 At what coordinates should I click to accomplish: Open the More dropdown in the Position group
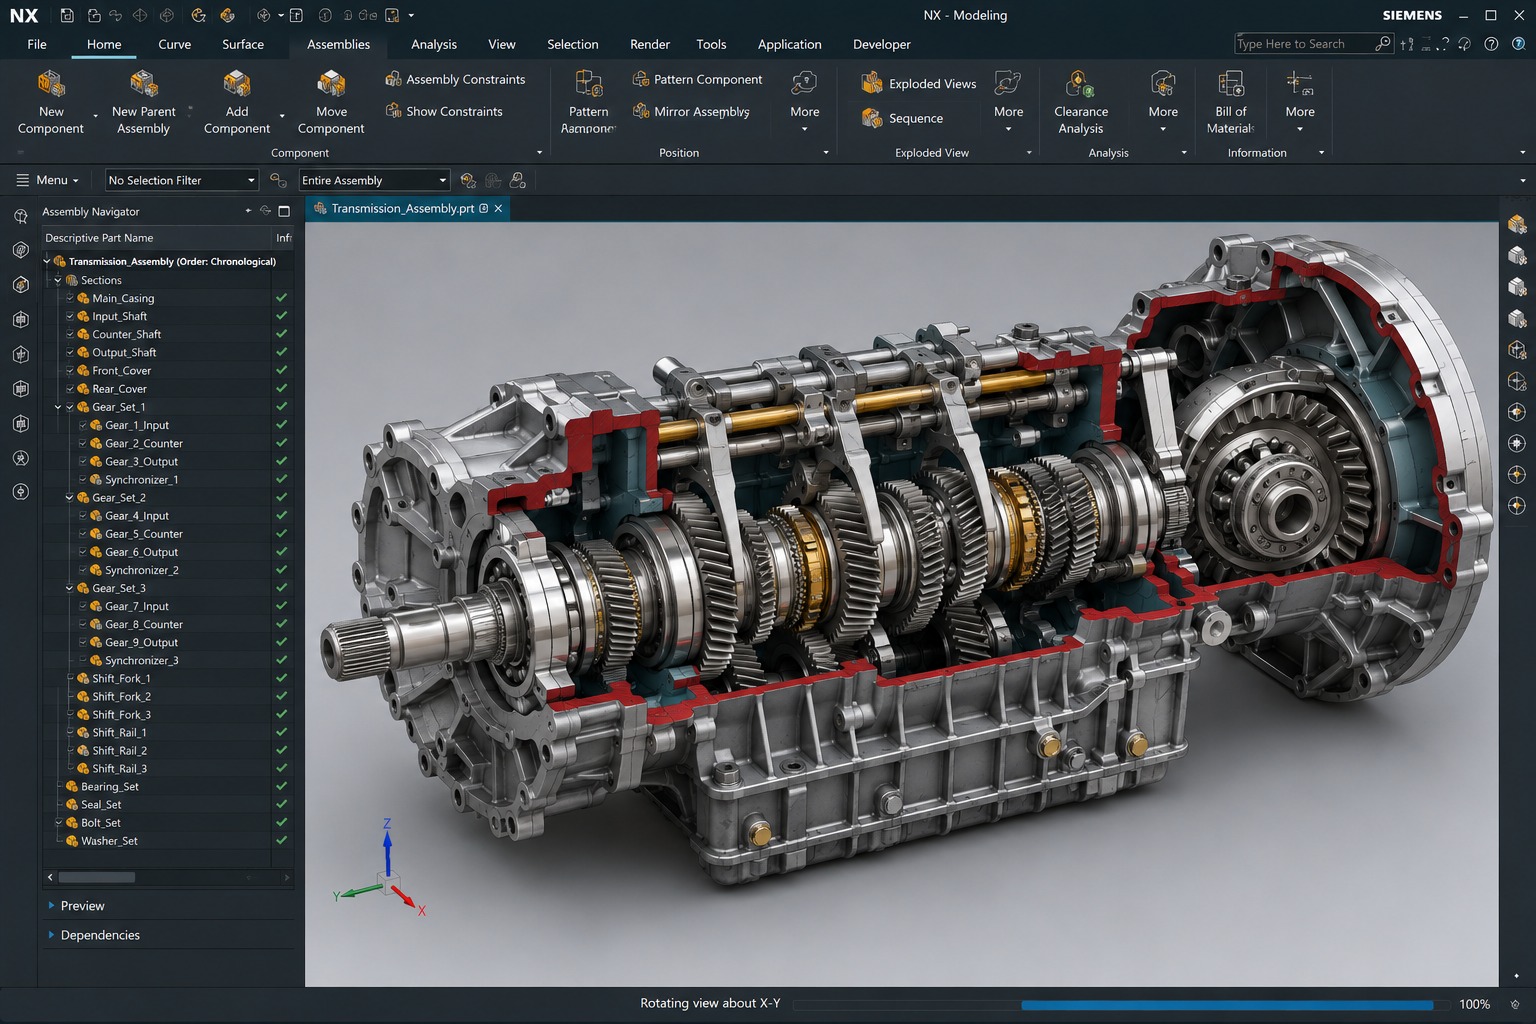click(x=804, y=101)
